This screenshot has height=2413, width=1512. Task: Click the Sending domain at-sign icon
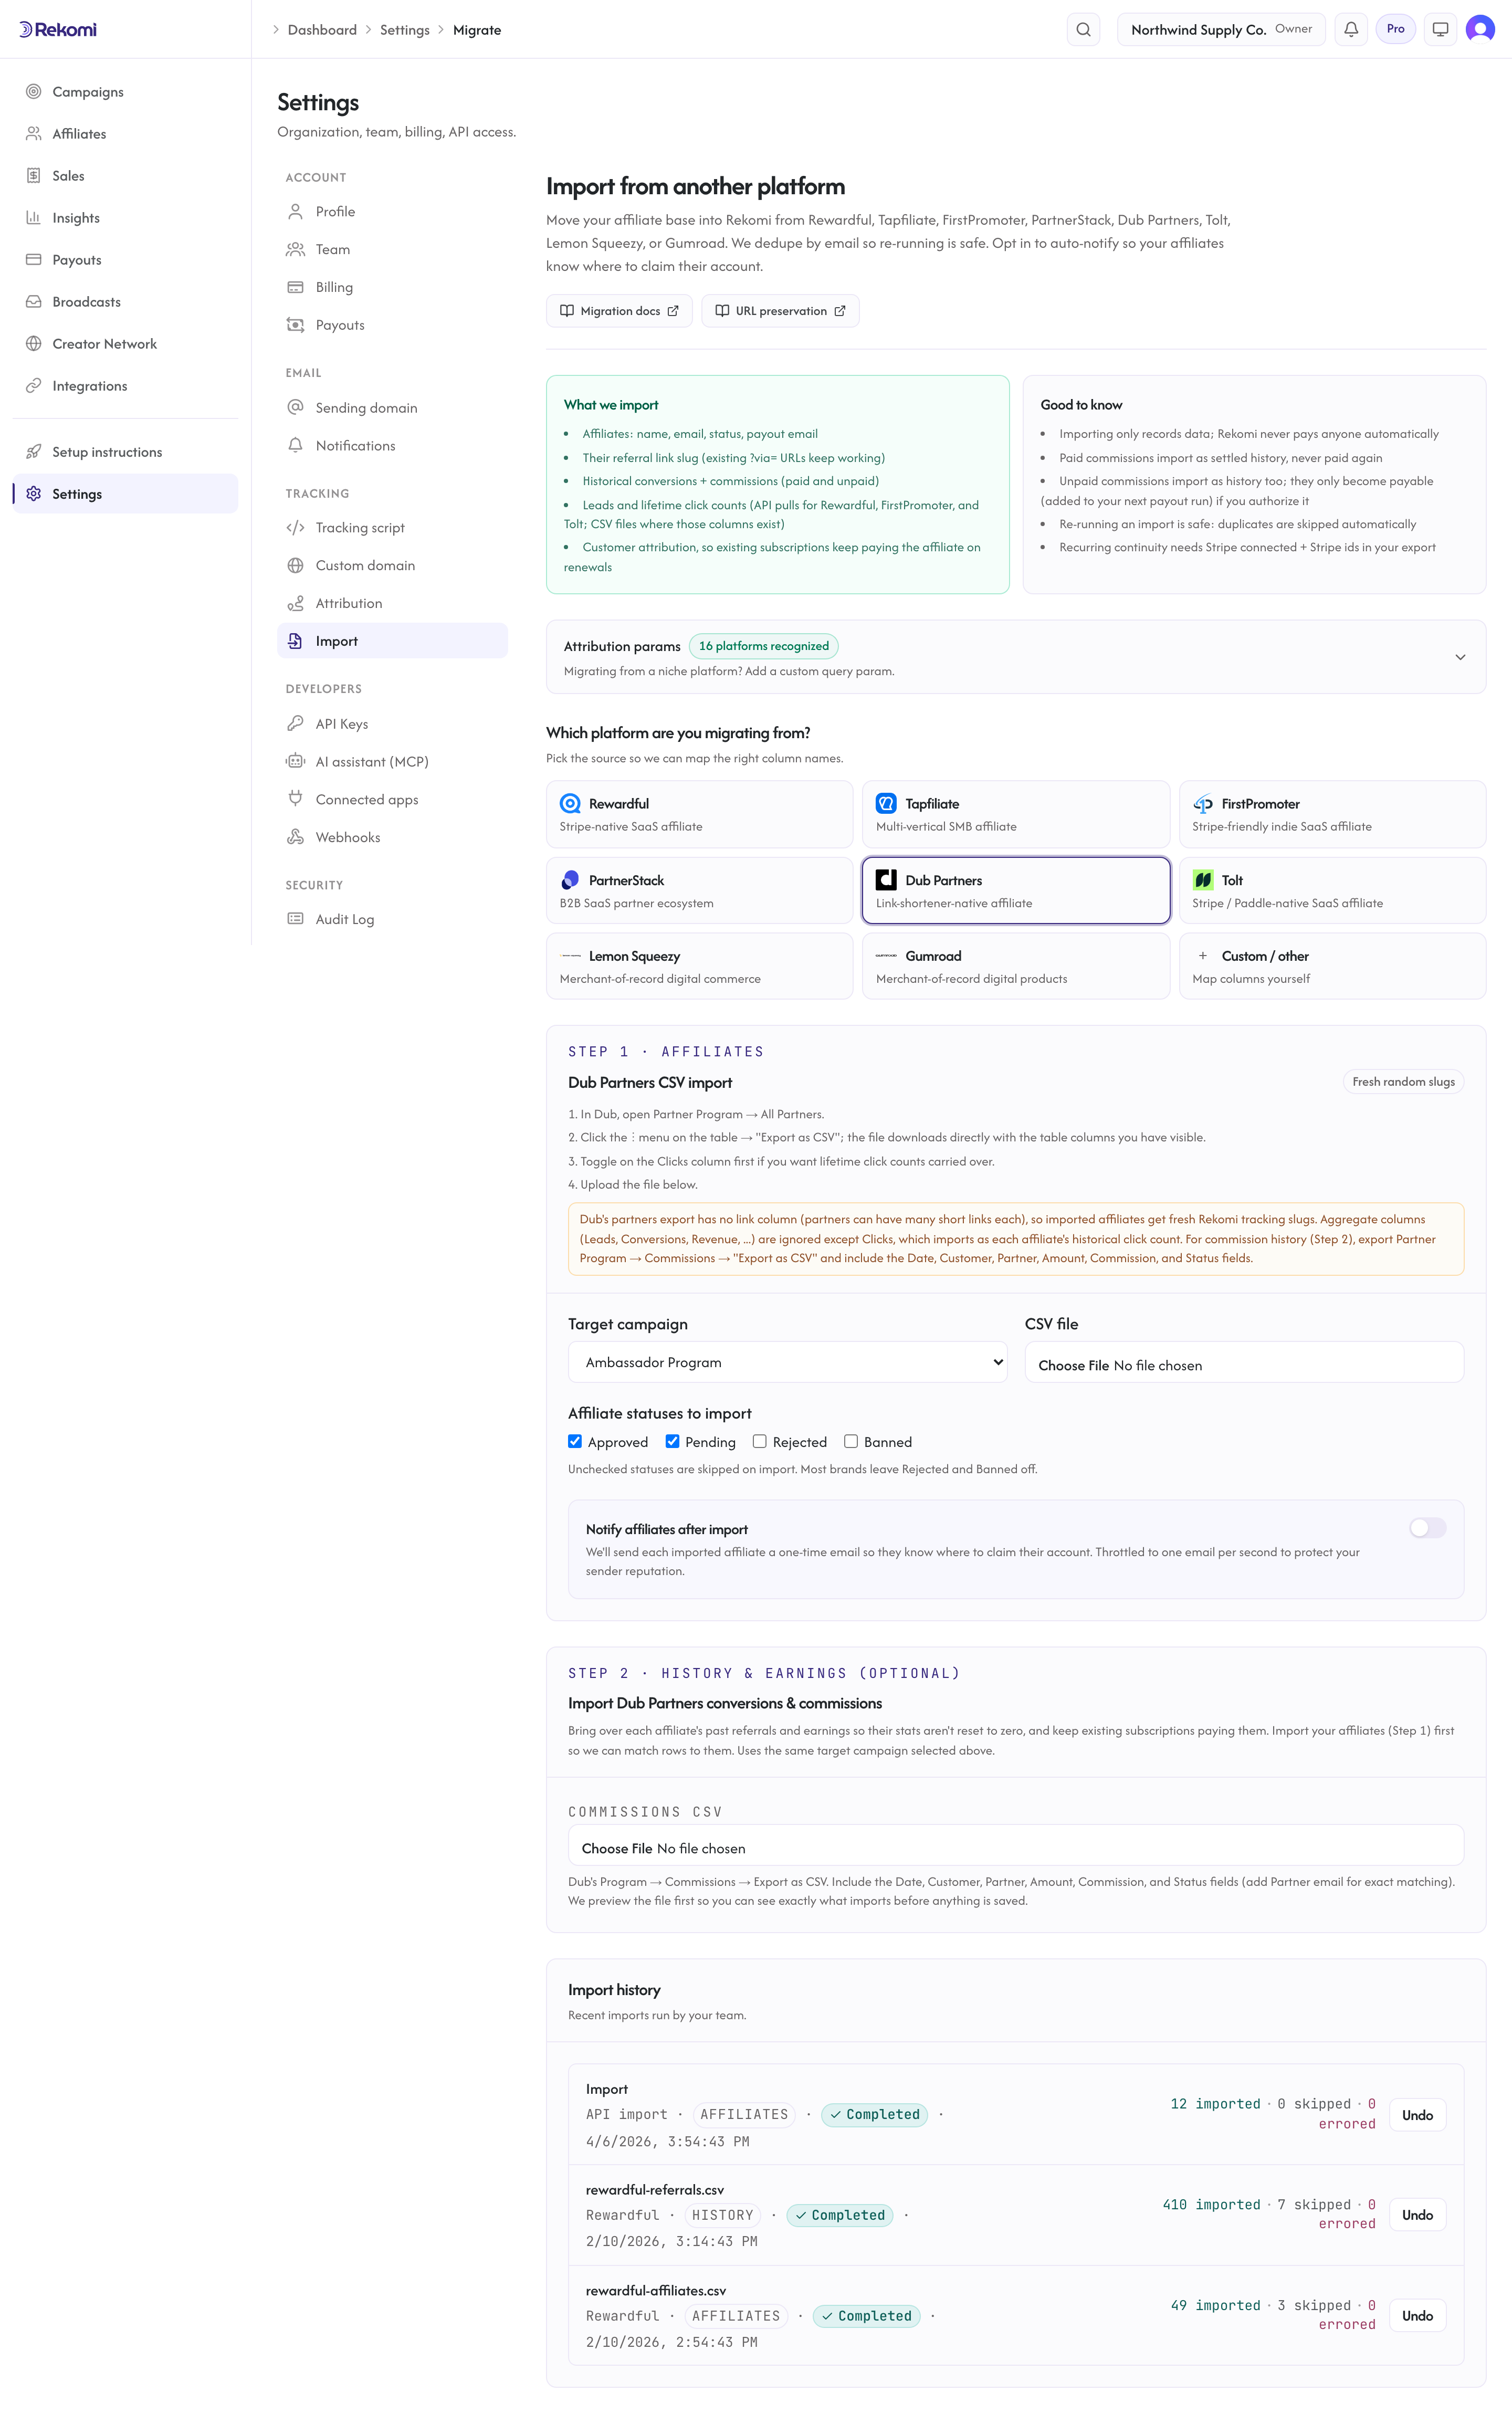pos(295,407)
